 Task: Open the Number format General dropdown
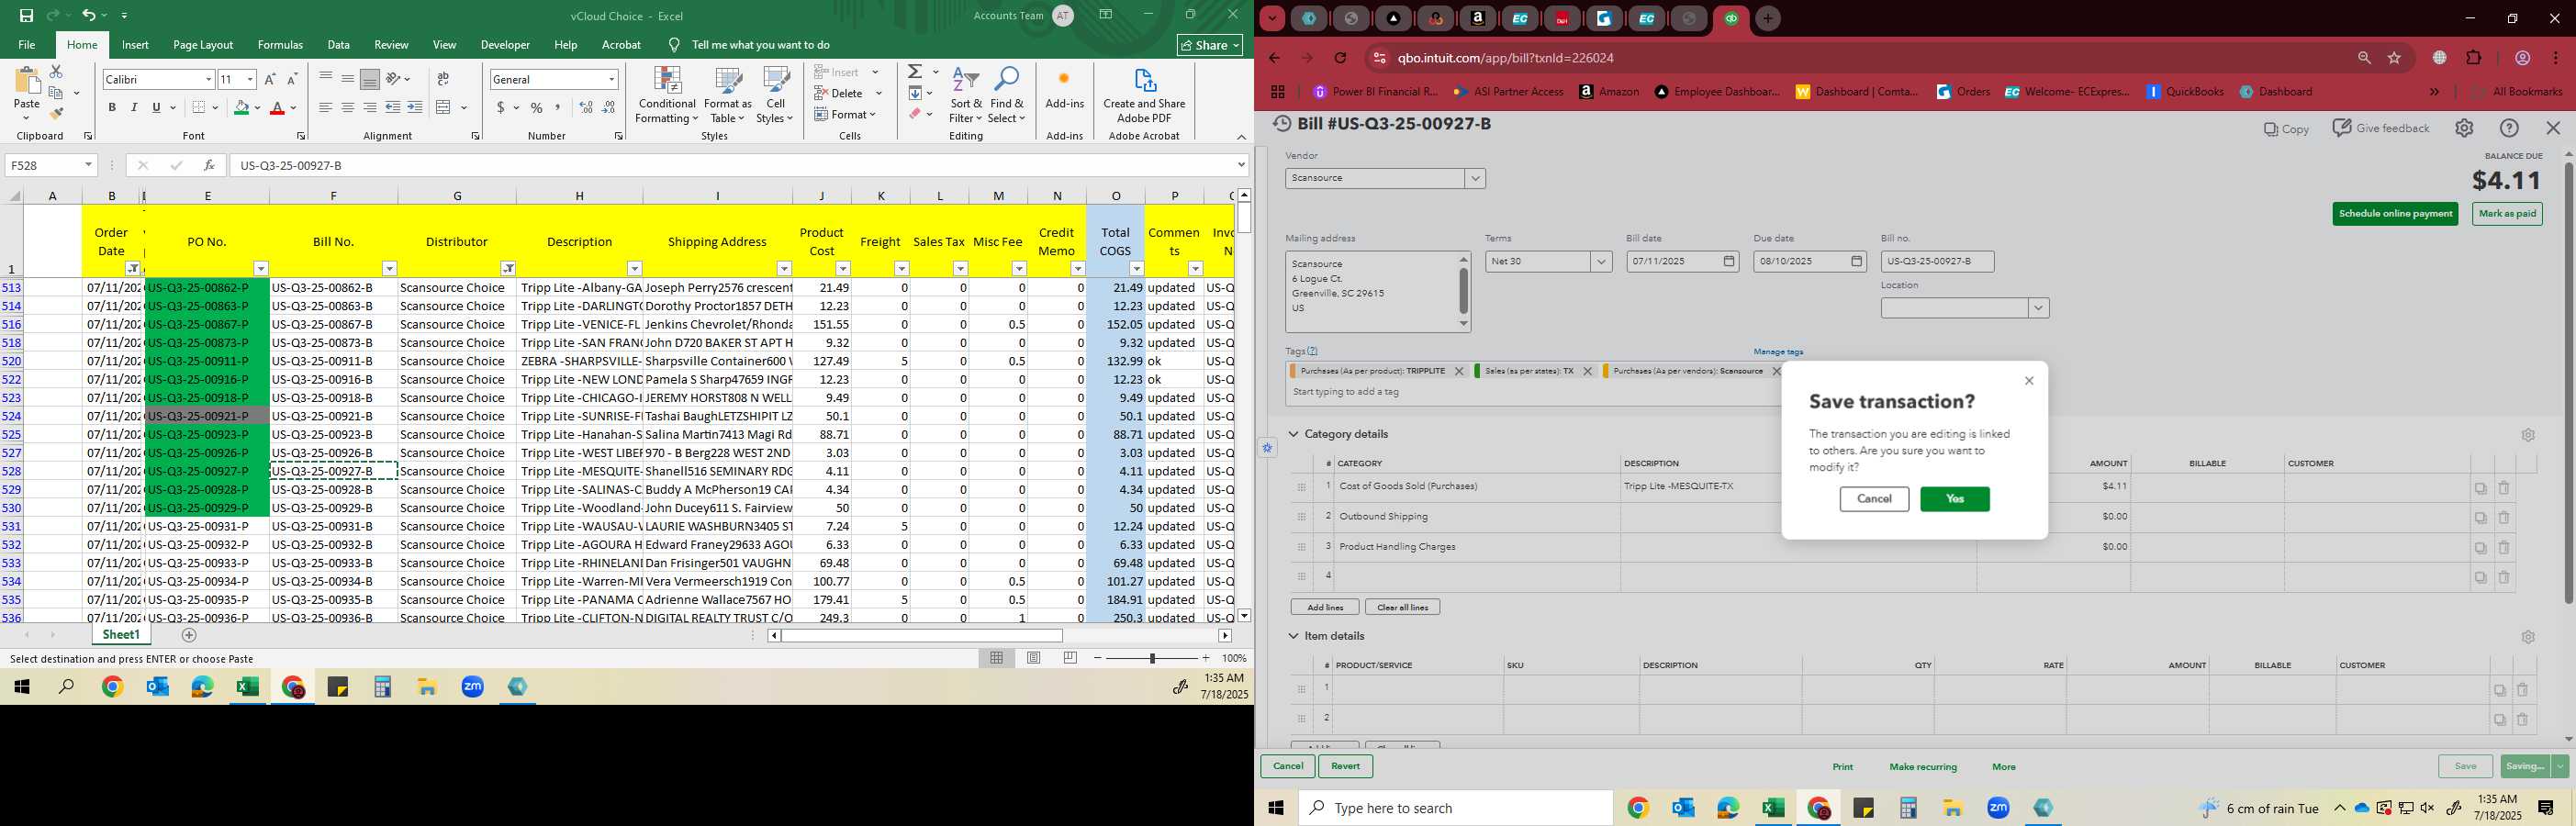click(611, 79)
